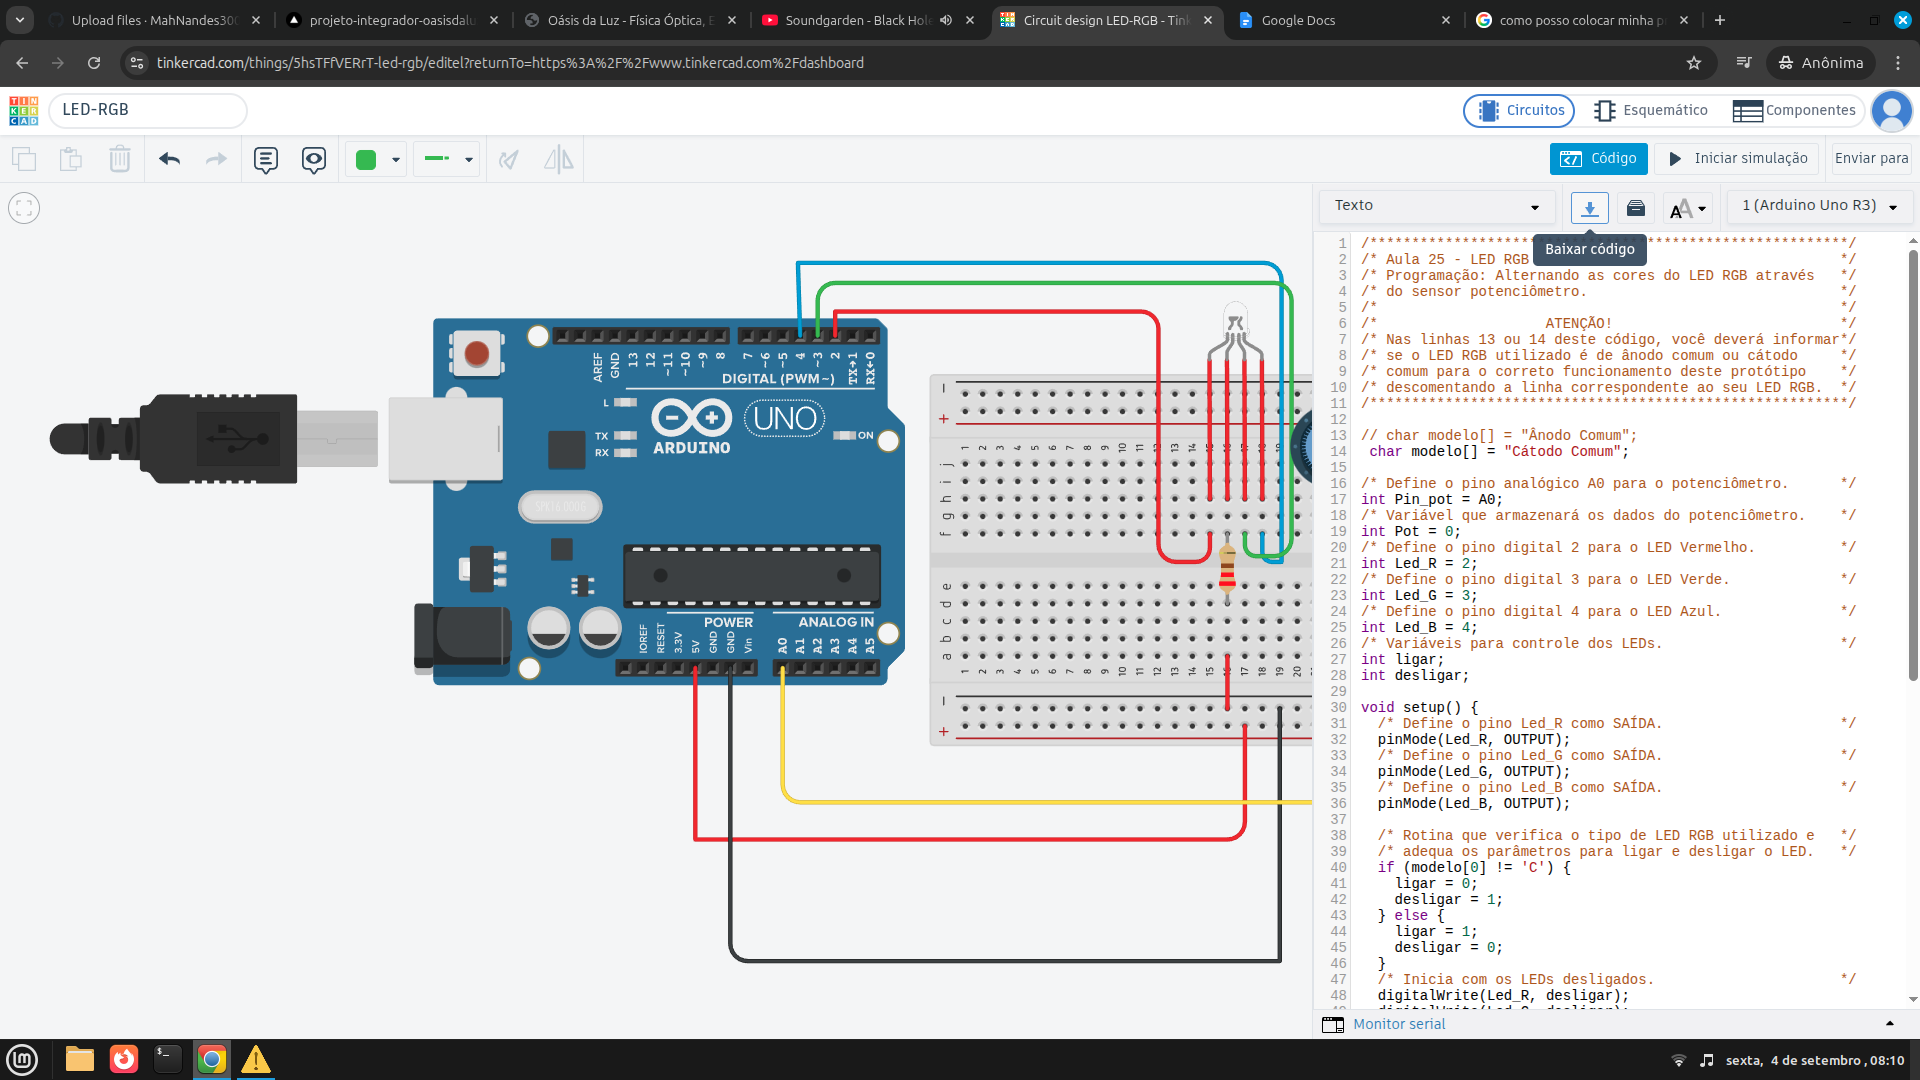Open the Componentes list view
The image size is (1920, 1080).
tap(1795, 110)
